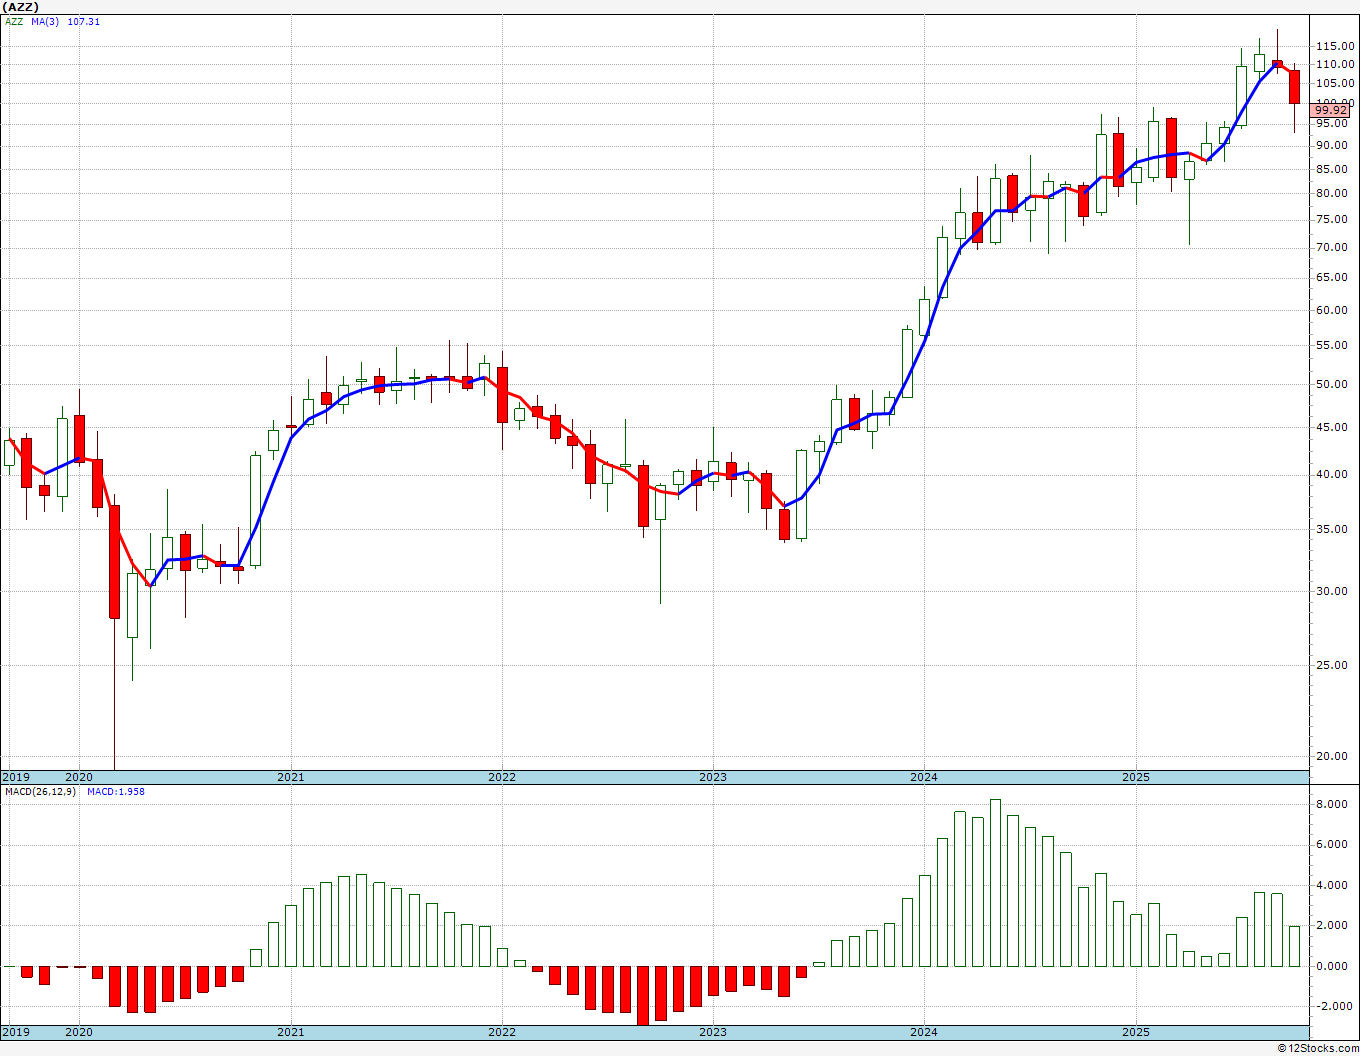Click the tallest green MACD histogram bar
1360x1056 pixels.
pos(995,882)
